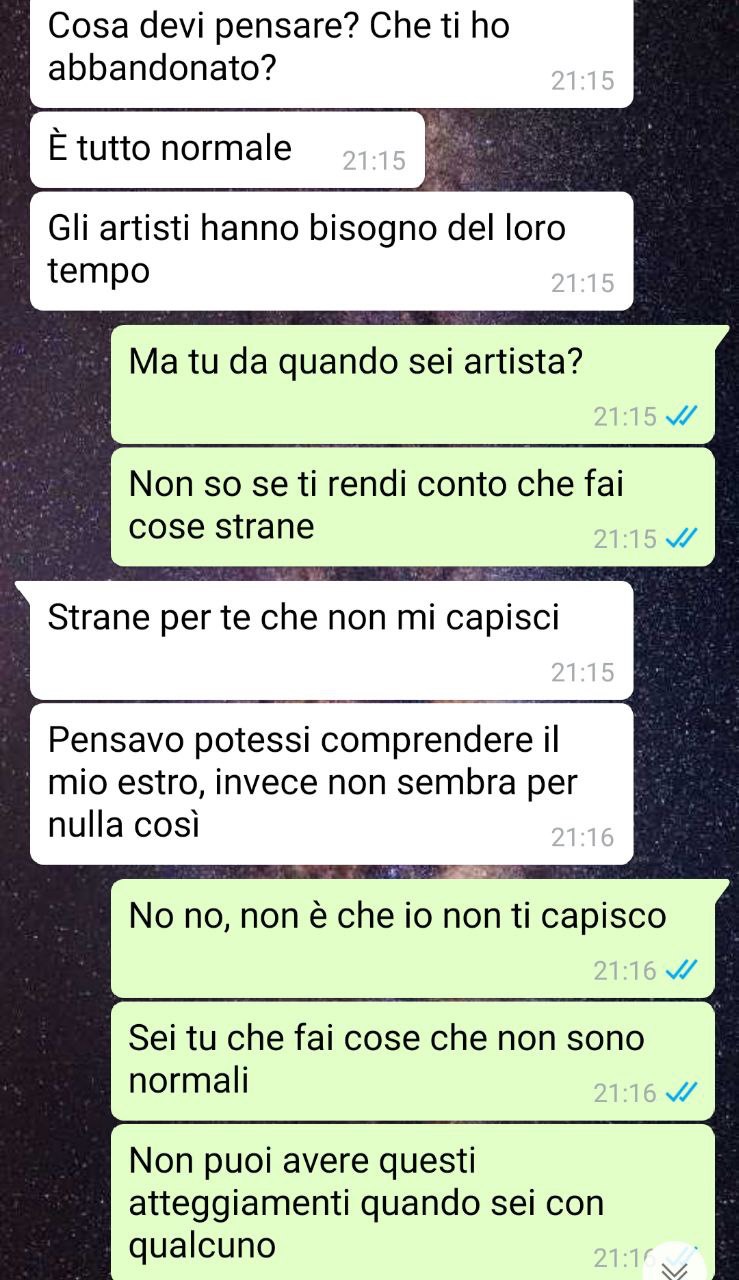
Task: Tap the 21:15 timestamp on 'Gli artisti hanno bisogno' message
Action: (582, 284)
